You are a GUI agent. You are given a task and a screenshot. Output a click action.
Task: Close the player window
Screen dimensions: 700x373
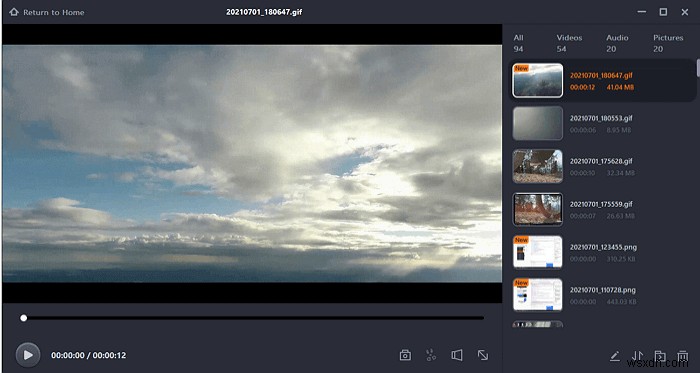pos(684,12)
